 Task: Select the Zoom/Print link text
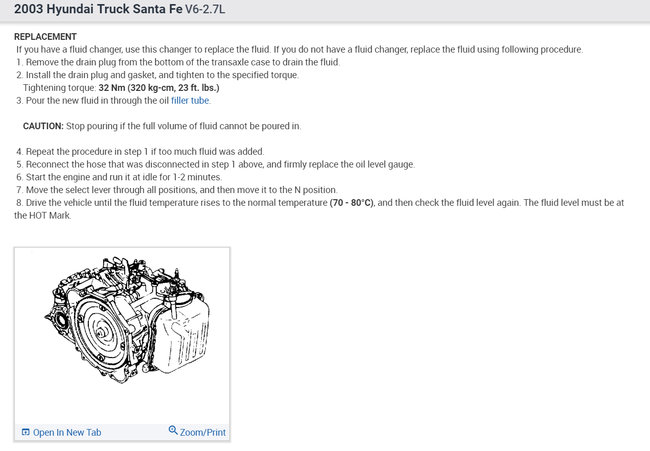(x=203, y=432)
